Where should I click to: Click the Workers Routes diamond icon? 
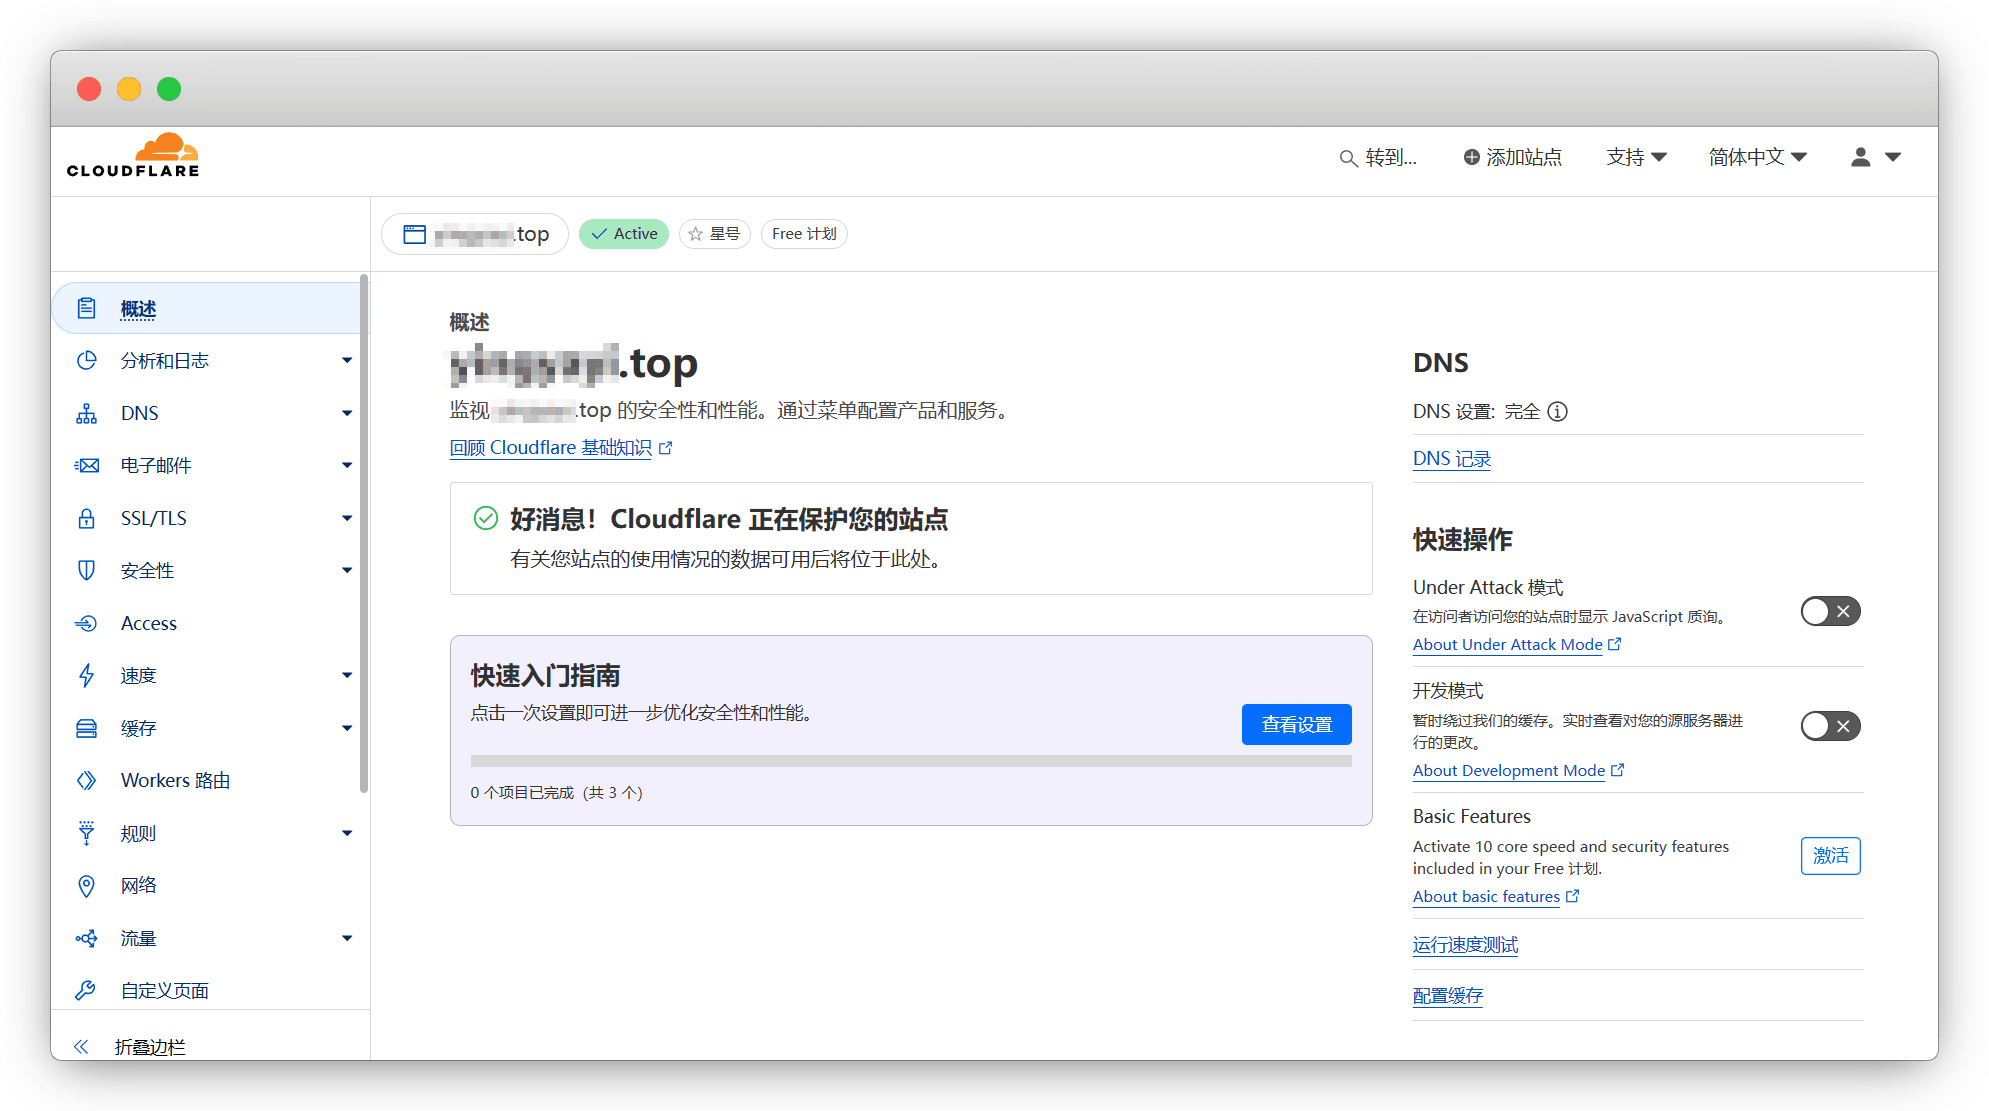point(87,780)
